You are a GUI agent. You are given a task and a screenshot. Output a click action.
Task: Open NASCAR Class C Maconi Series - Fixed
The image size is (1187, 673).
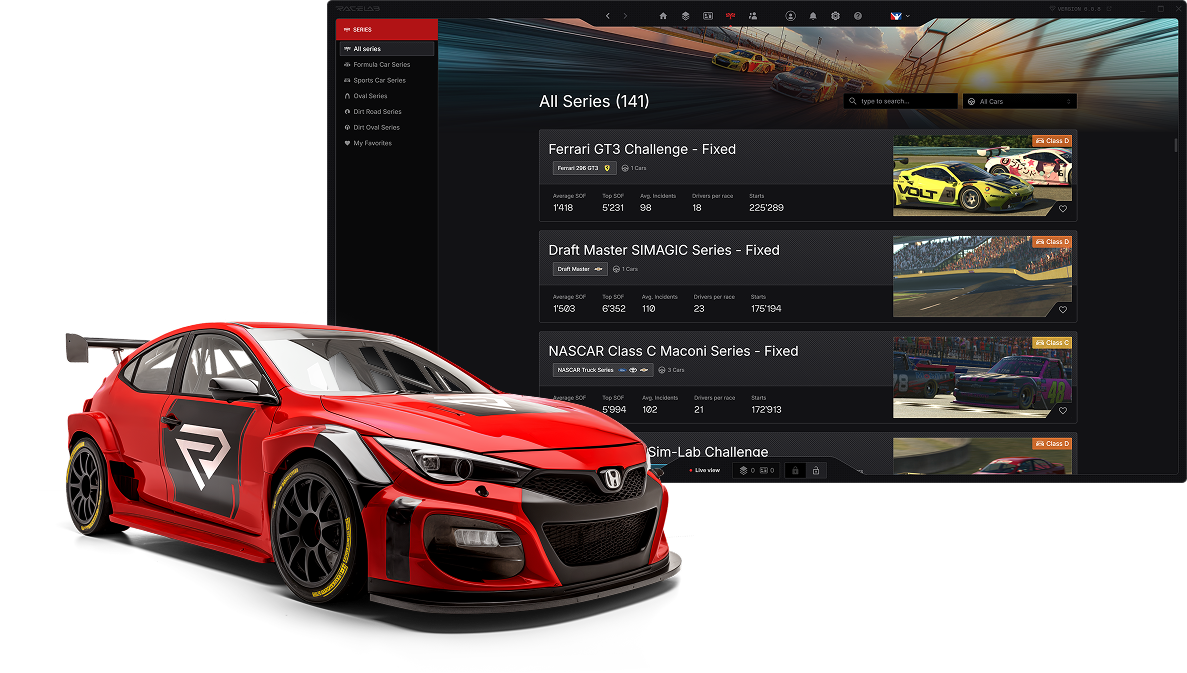(673, 351)
